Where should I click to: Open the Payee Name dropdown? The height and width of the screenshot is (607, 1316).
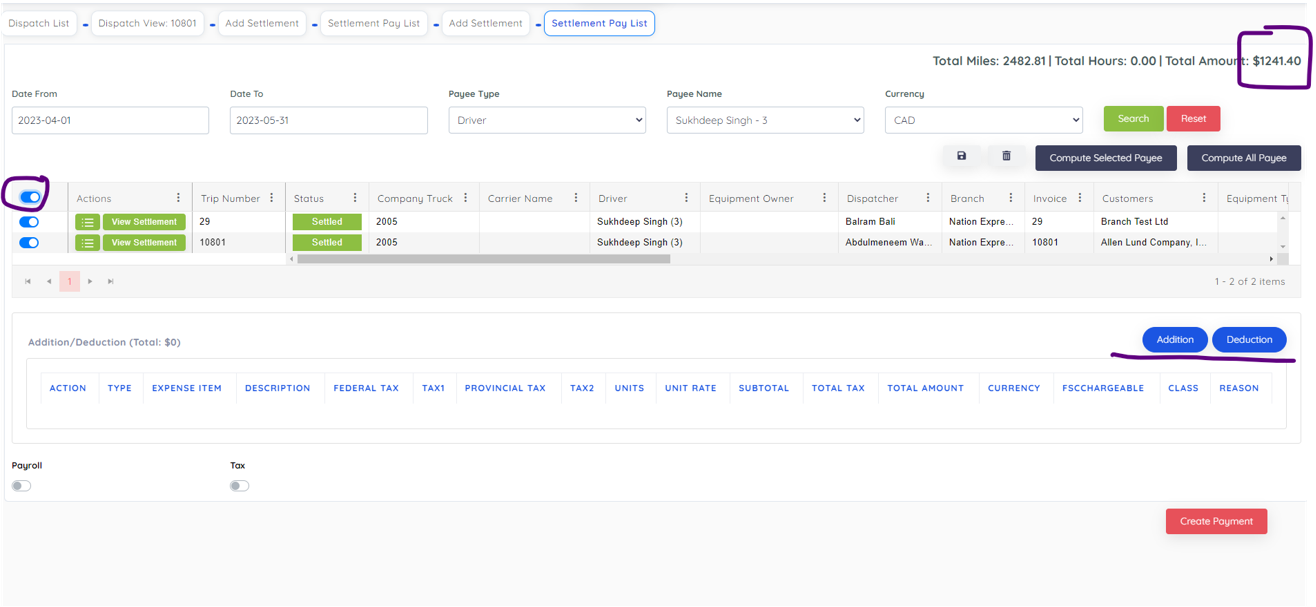click(765, 120)
